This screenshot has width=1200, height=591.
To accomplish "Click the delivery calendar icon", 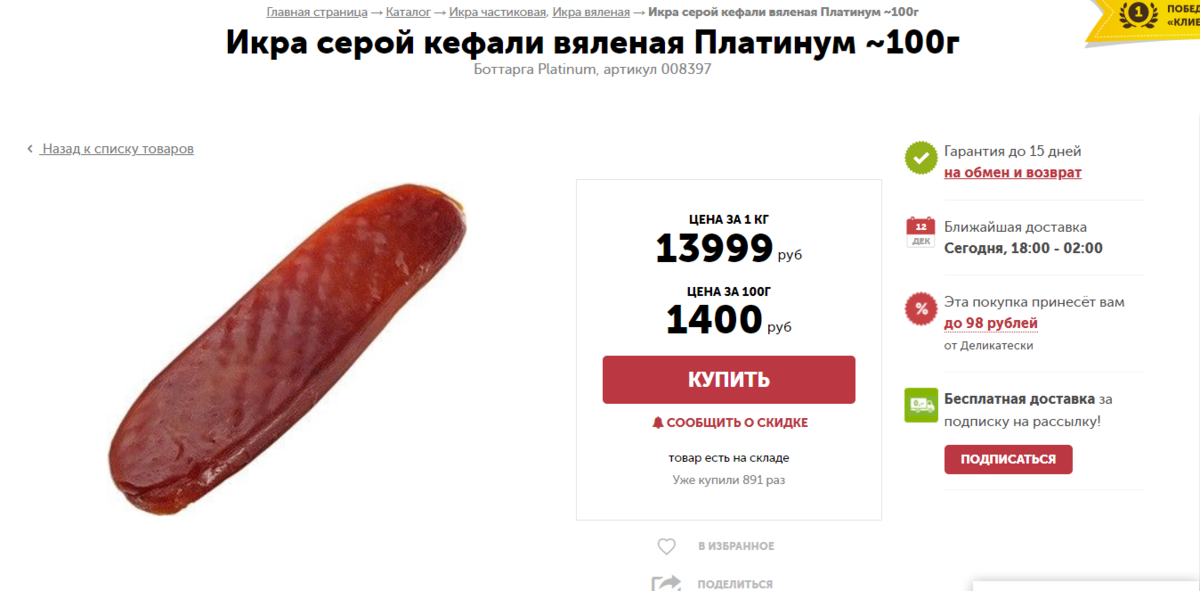I will click(x=920, y=232).
